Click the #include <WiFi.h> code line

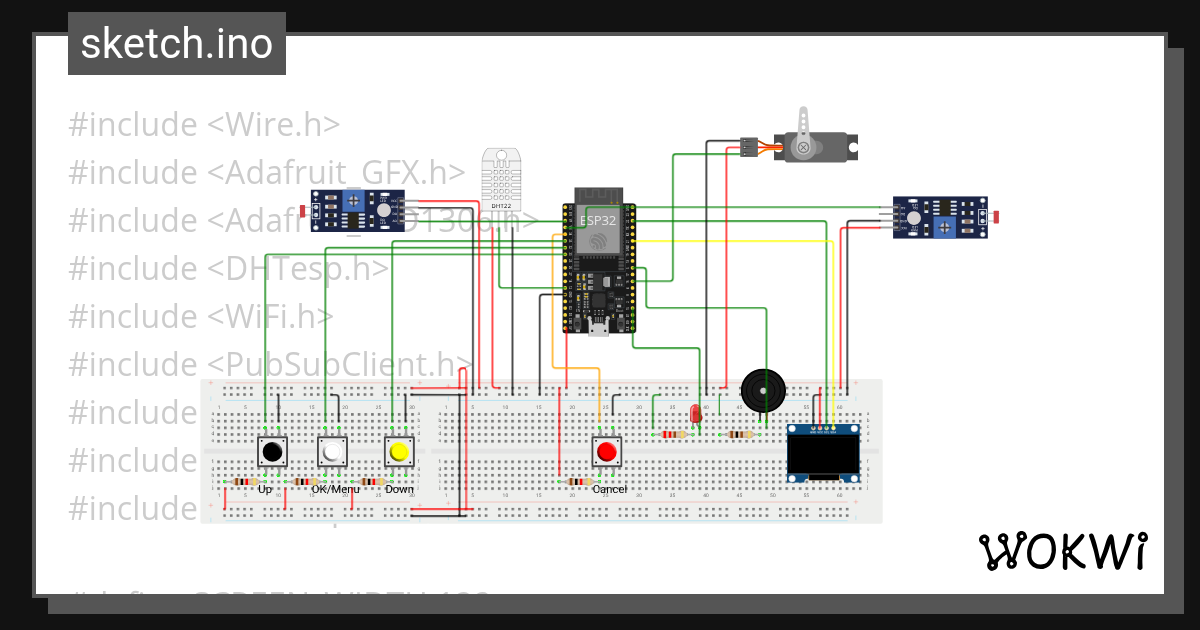(x=200, y=316)
